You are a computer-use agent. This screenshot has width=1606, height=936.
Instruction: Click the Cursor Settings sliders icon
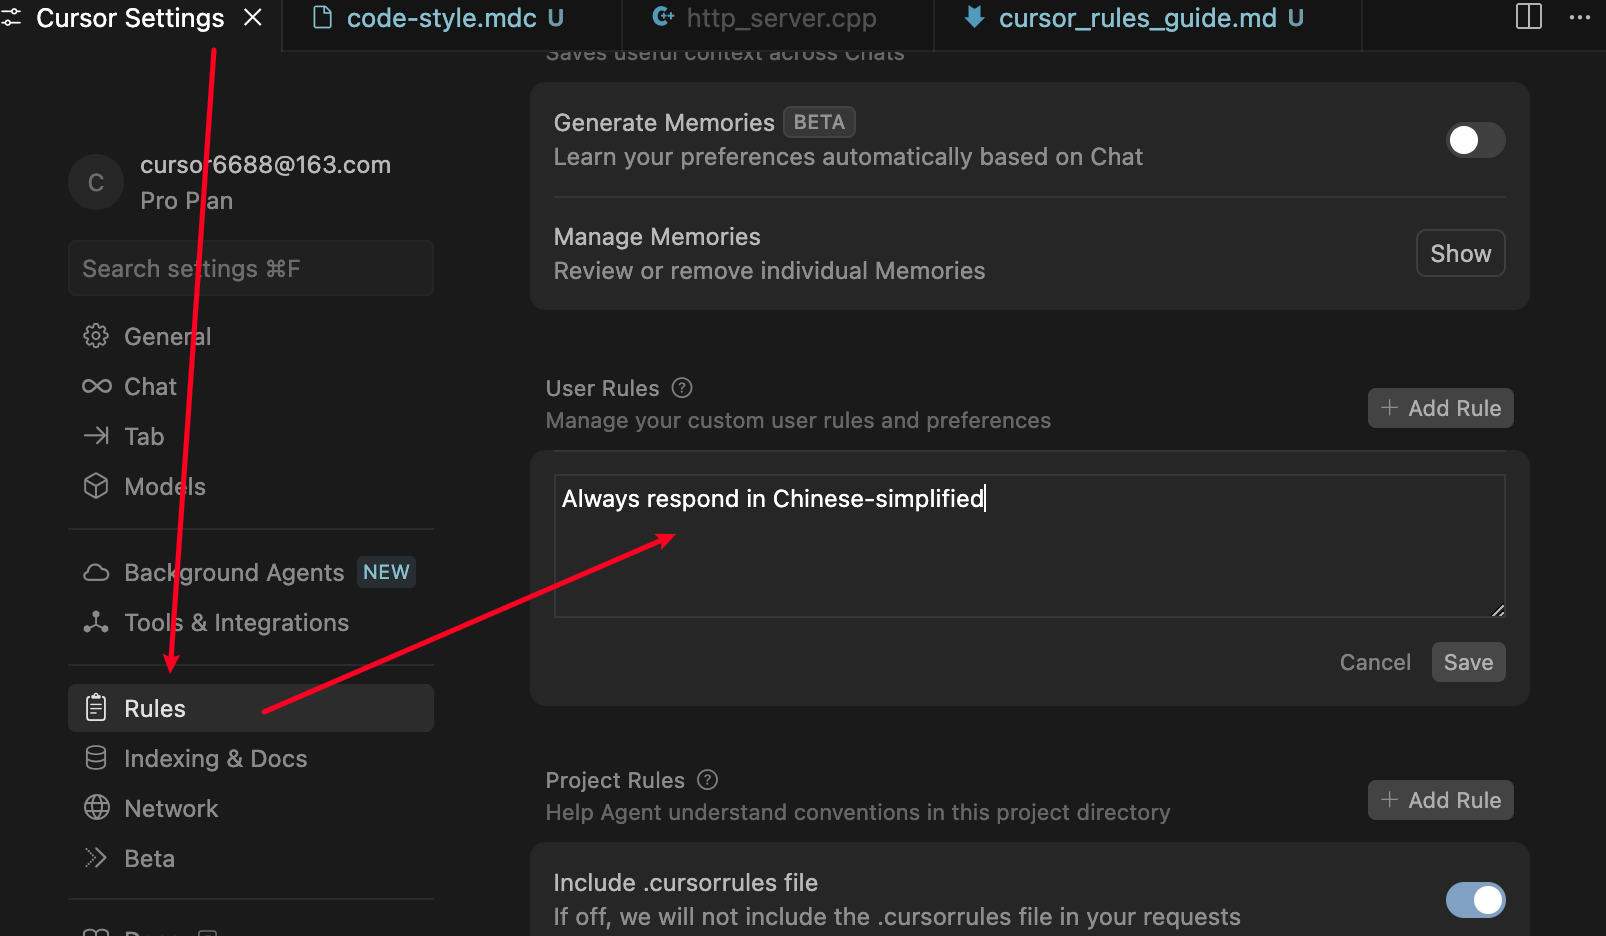11,18
